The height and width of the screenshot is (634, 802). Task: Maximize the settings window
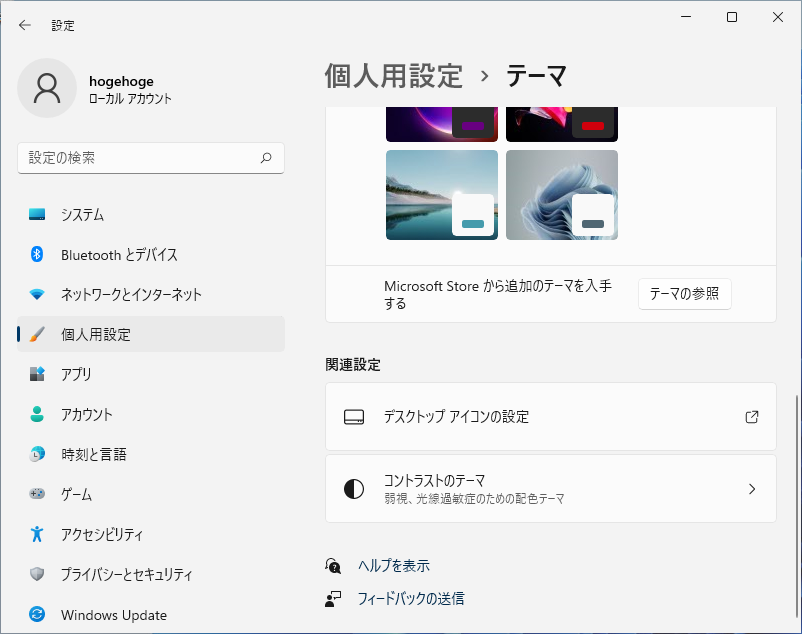click(732, 17)
